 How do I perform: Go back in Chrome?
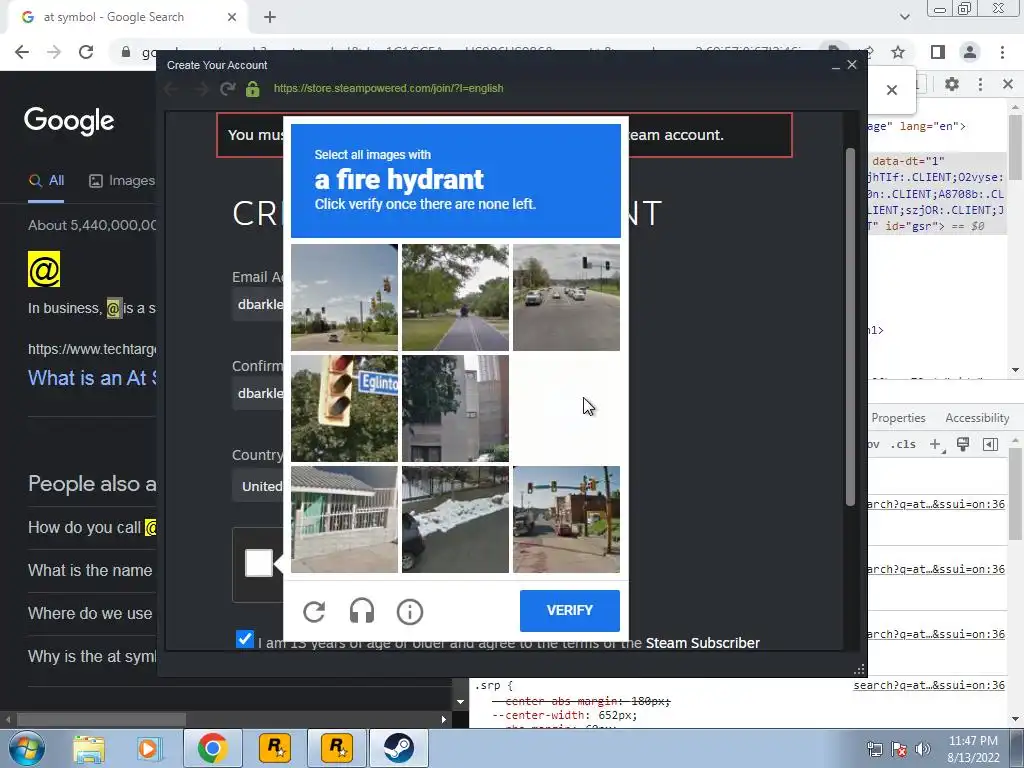click(x=22, y=52)
